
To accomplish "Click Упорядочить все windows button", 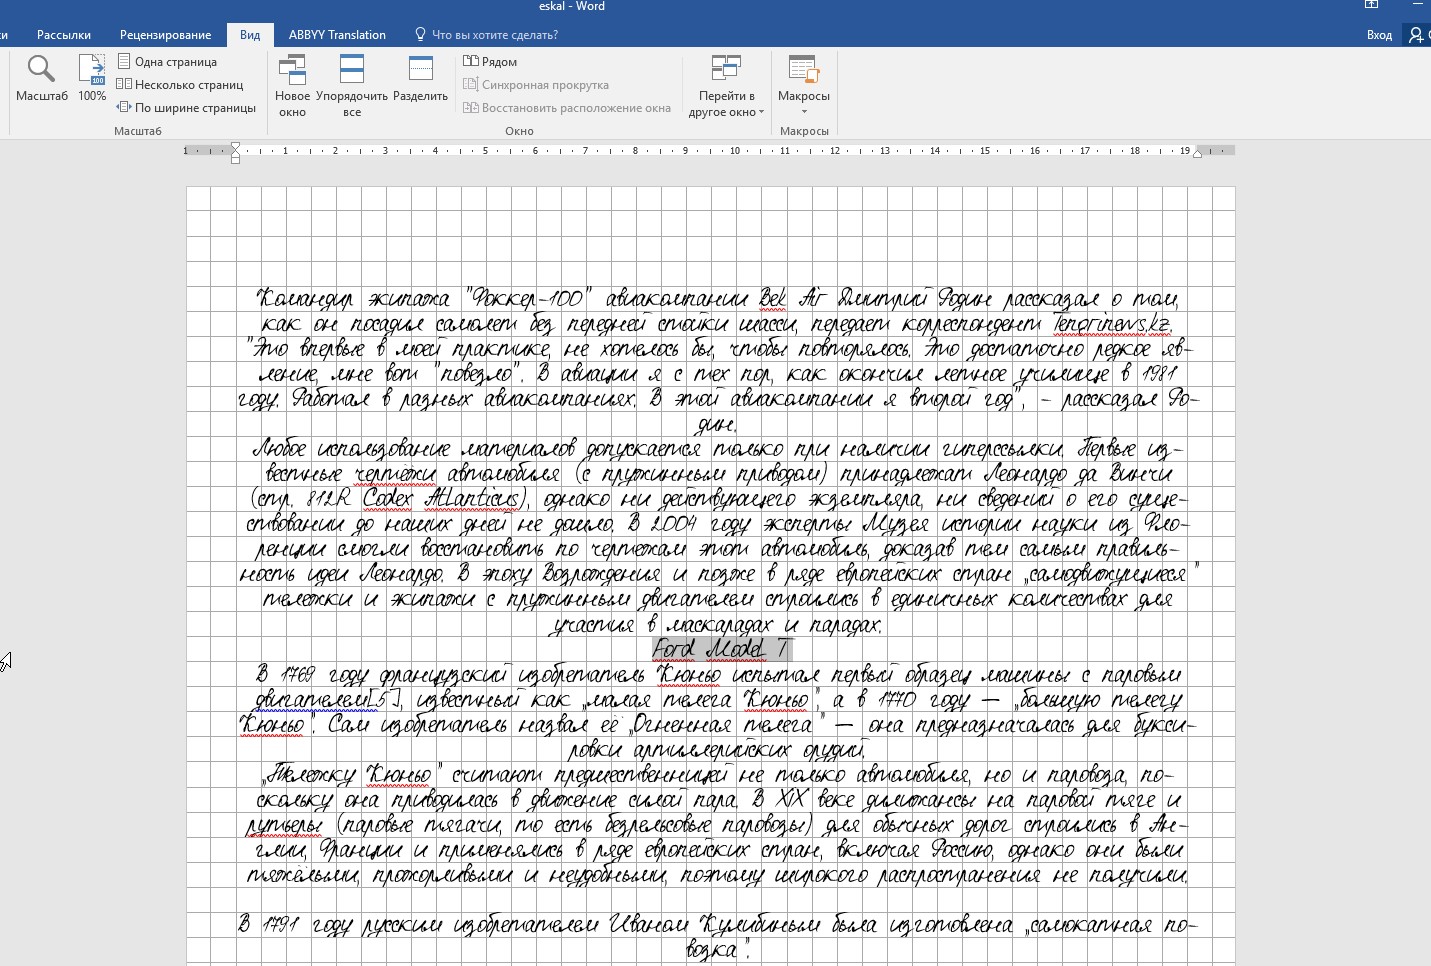I will point(352,87).
